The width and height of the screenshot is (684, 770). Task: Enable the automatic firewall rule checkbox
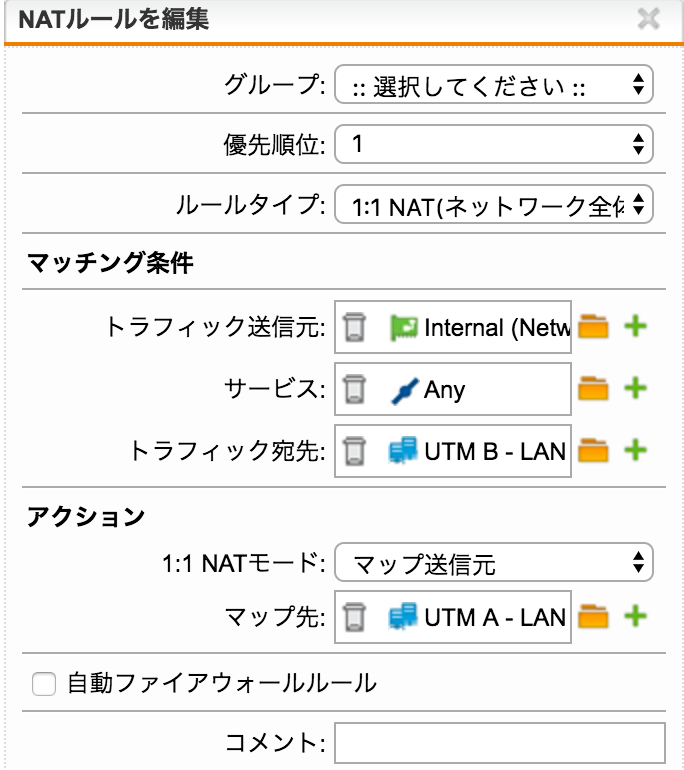44,684
